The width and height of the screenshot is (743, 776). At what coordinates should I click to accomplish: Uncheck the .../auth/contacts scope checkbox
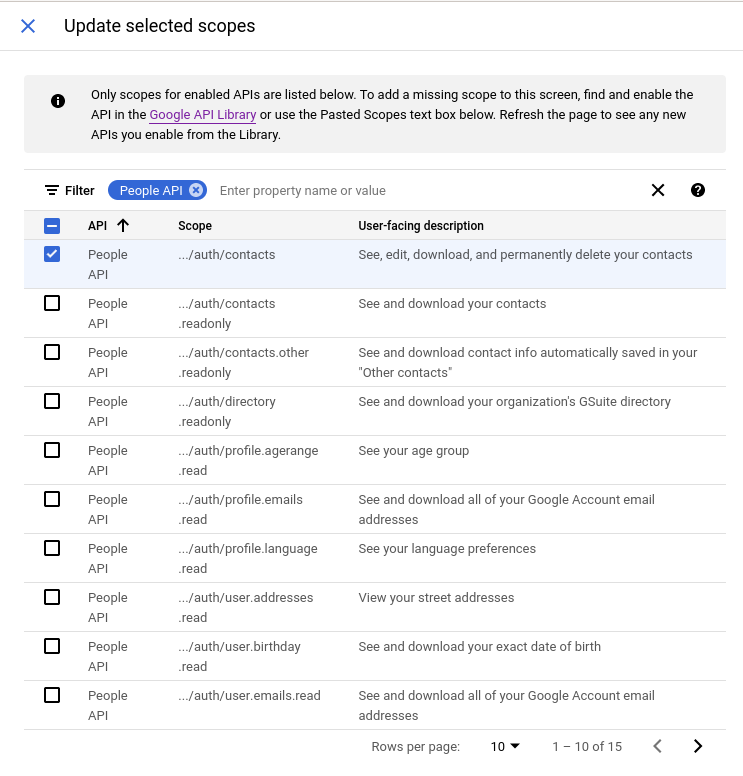[52, 254]
